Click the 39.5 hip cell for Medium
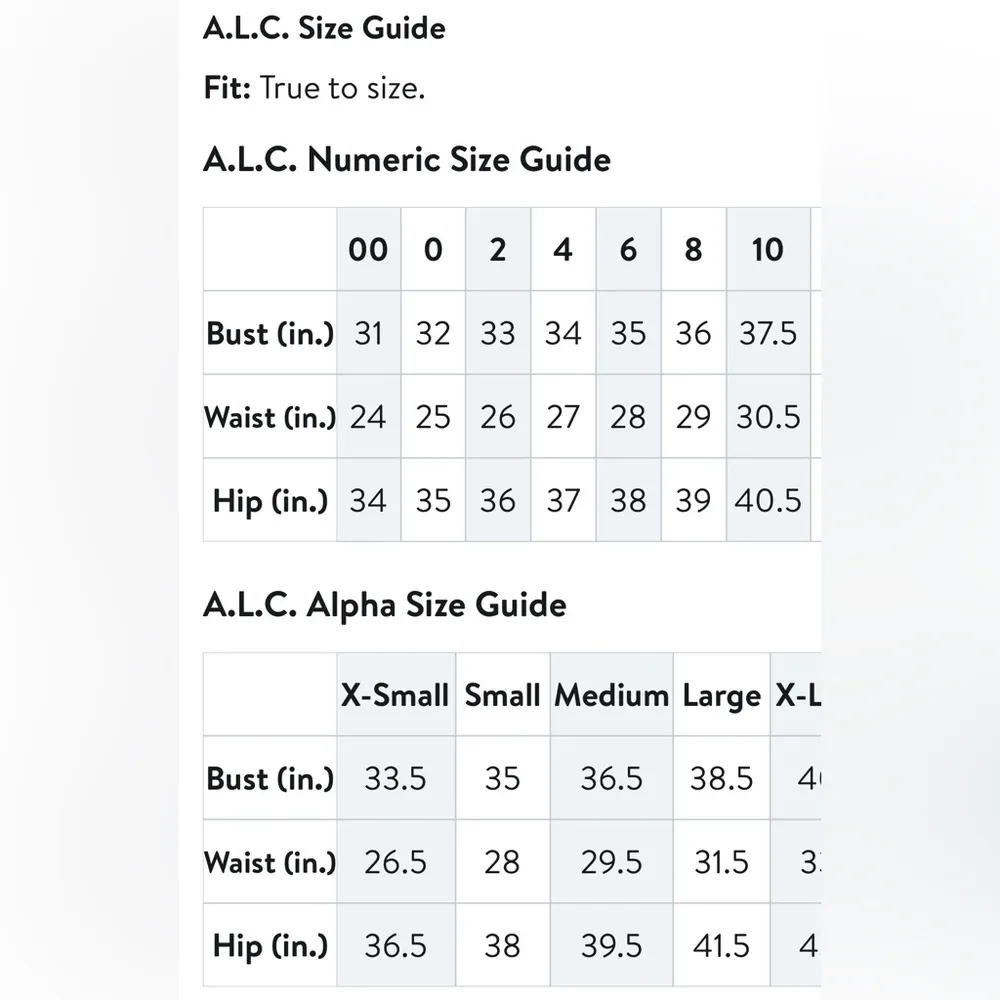Image resolution: width=1000 pixels, height=1000 pixels. click(x=611, y=946)
